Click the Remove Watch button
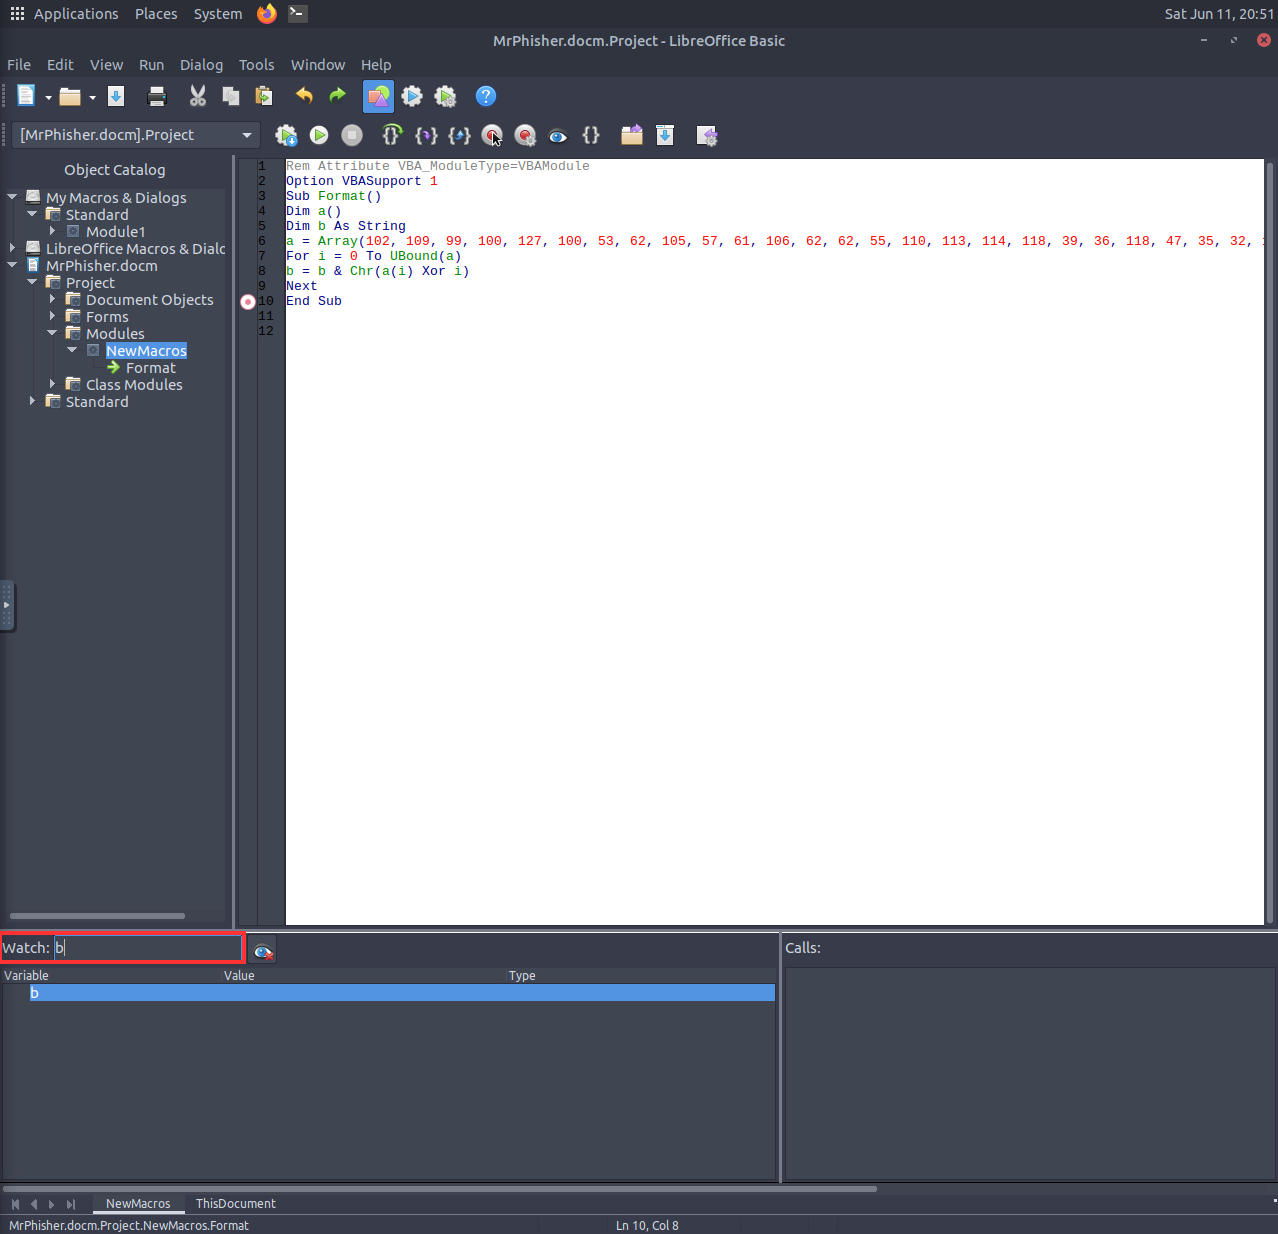1278x1234 pixels. pos(263,951)
